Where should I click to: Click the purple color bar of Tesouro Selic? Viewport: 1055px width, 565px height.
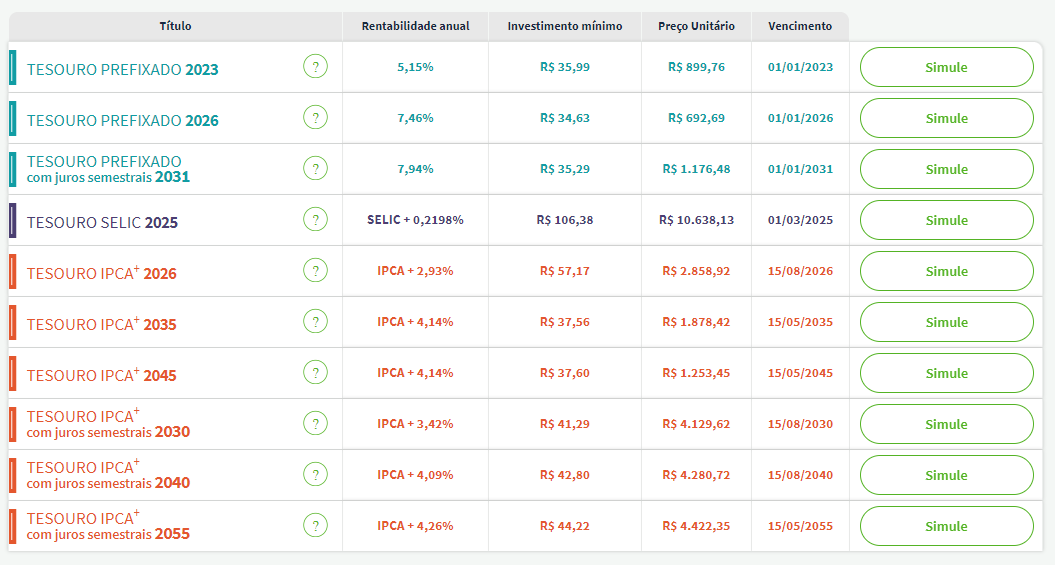click(12, 220)
